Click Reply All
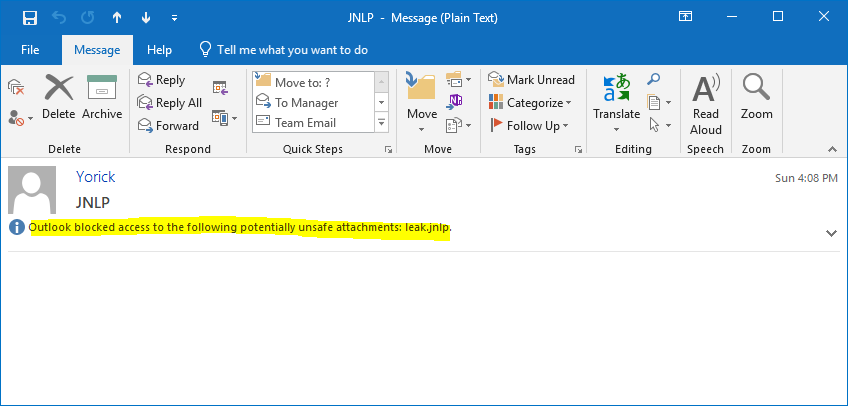 (170, 103)
